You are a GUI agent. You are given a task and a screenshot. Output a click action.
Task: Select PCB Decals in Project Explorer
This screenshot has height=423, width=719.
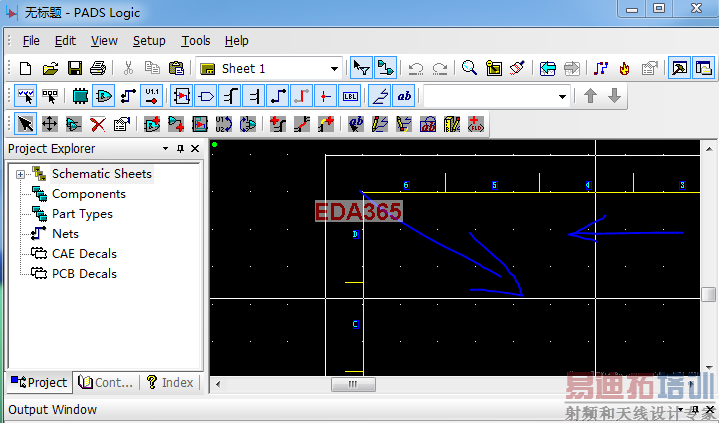click(x=84, y=274)
